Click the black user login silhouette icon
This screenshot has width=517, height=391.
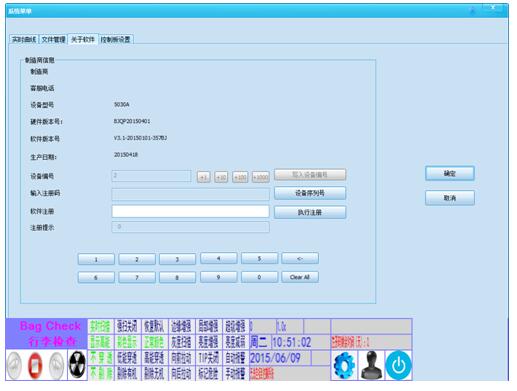[372, 365]
